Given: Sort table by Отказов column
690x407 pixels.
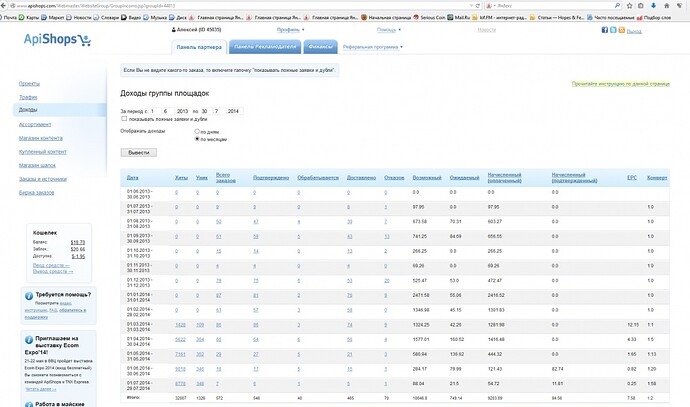Looking at the screenshot, I should point(394,178).
